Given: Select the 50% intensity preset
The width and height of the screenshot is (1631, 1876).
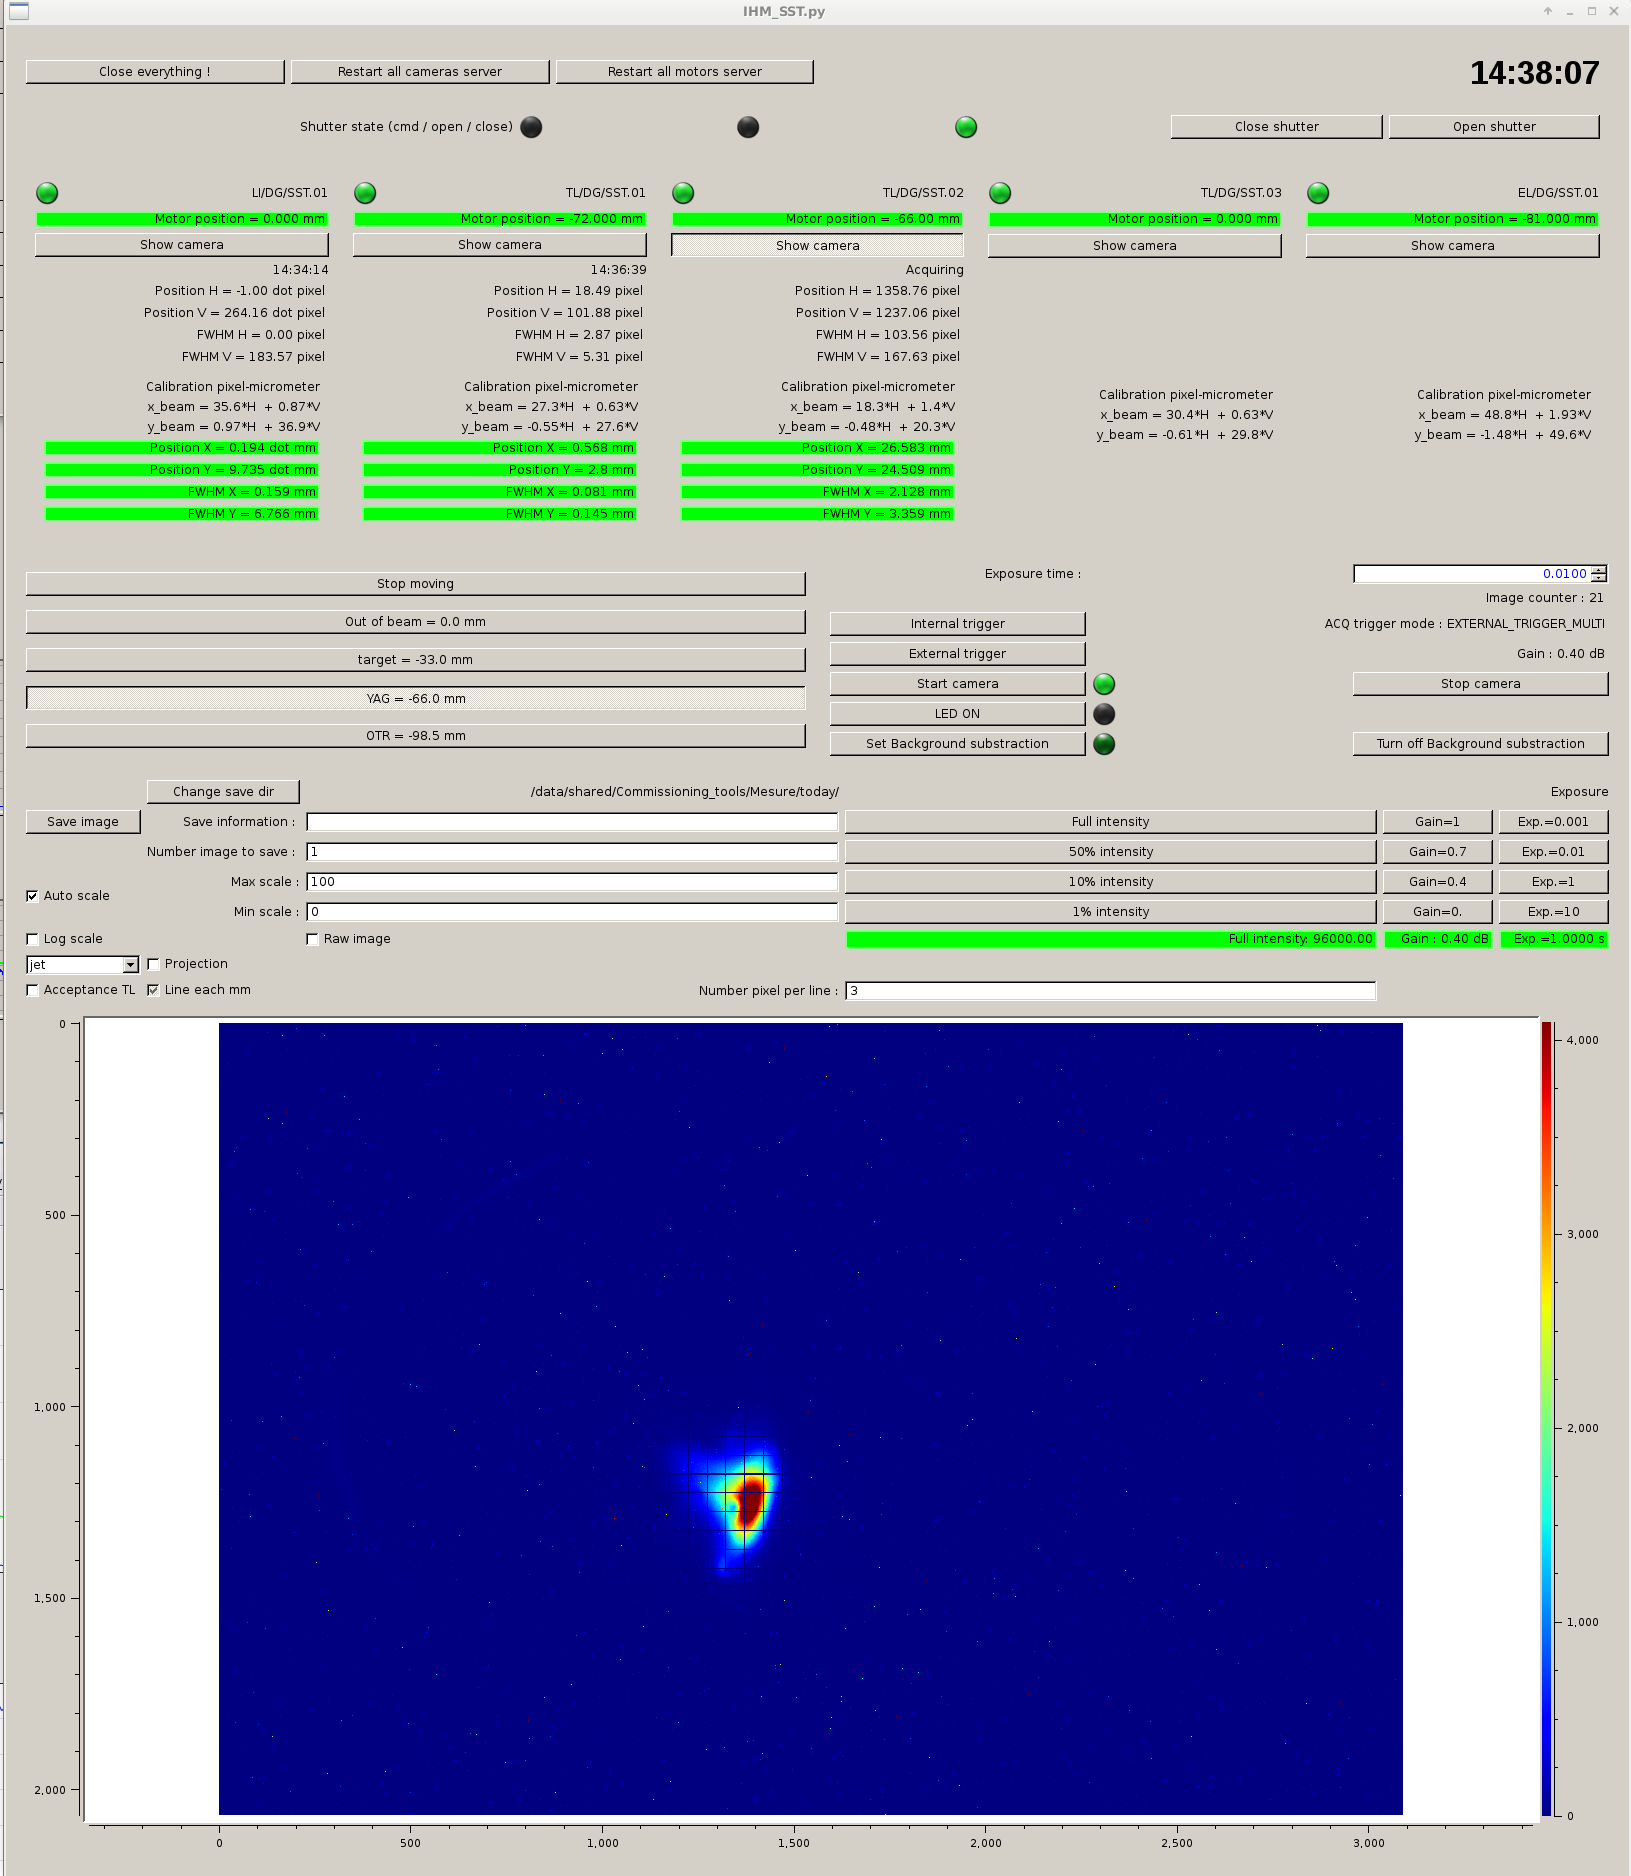Looking at the screenshot, I should [x=1110, y=852].
